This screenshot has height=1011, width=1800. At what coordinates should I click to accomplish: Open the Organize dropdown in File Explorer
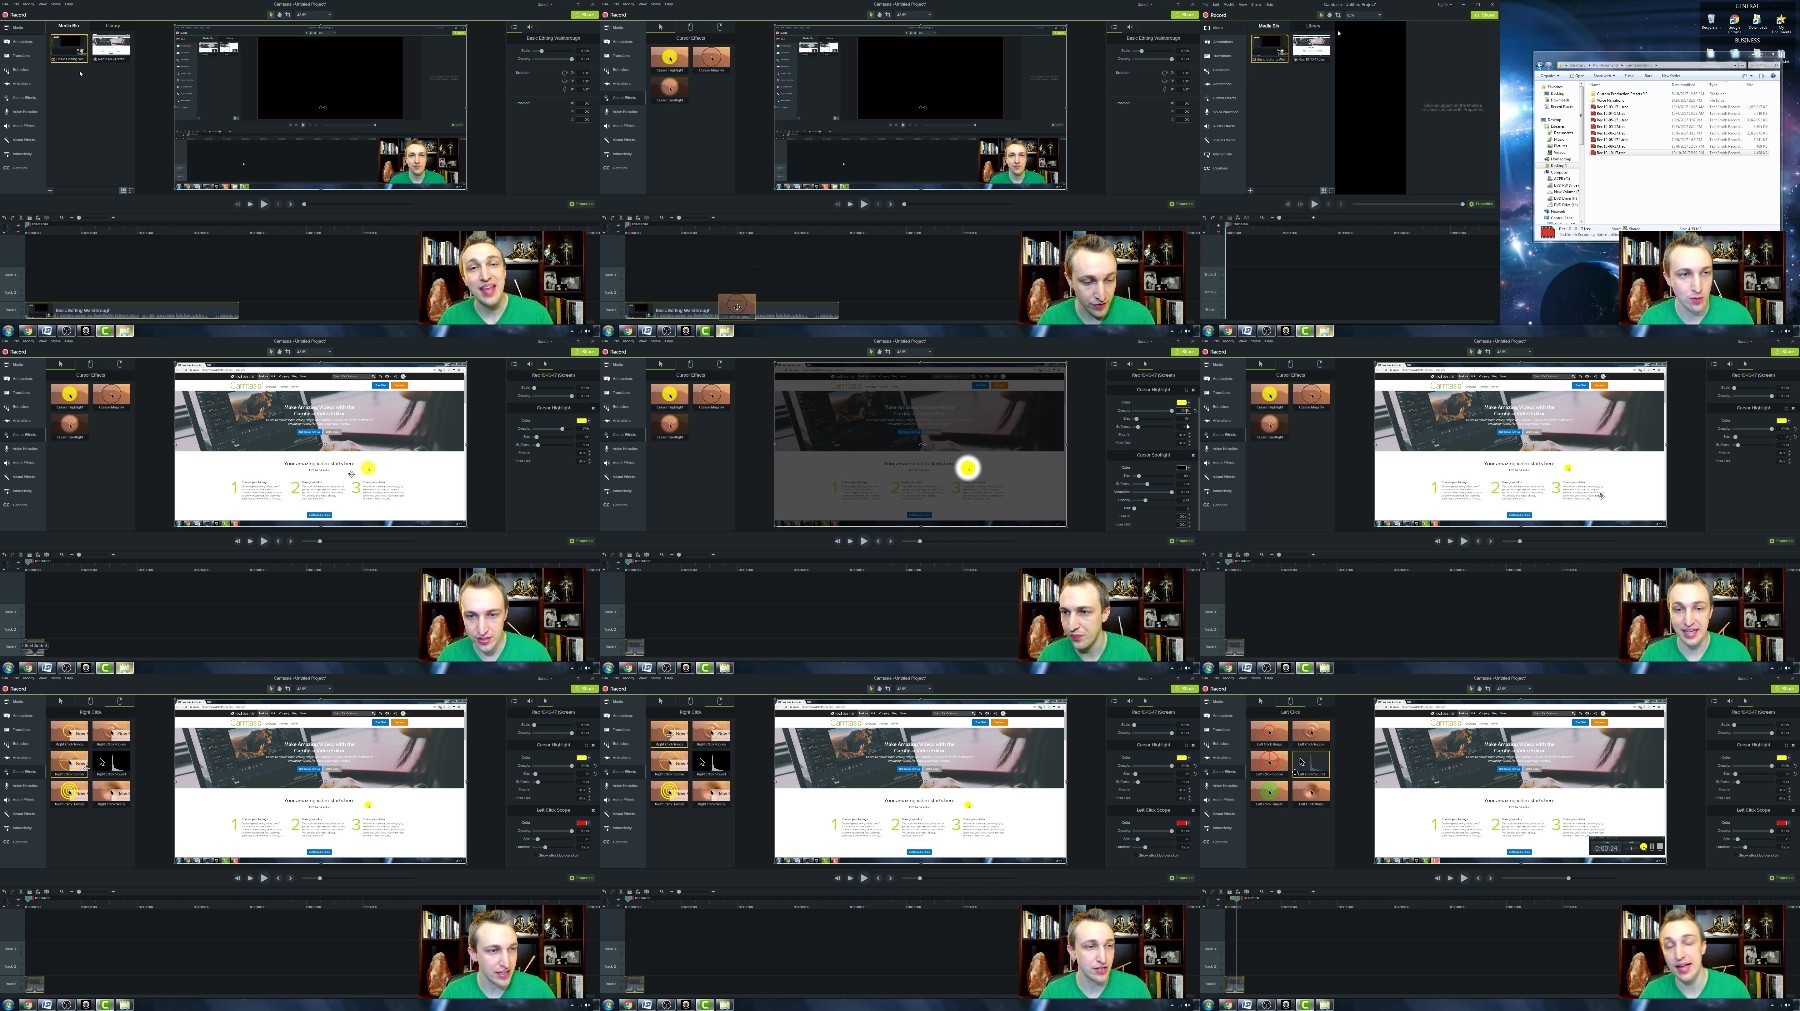[1550, 76]
